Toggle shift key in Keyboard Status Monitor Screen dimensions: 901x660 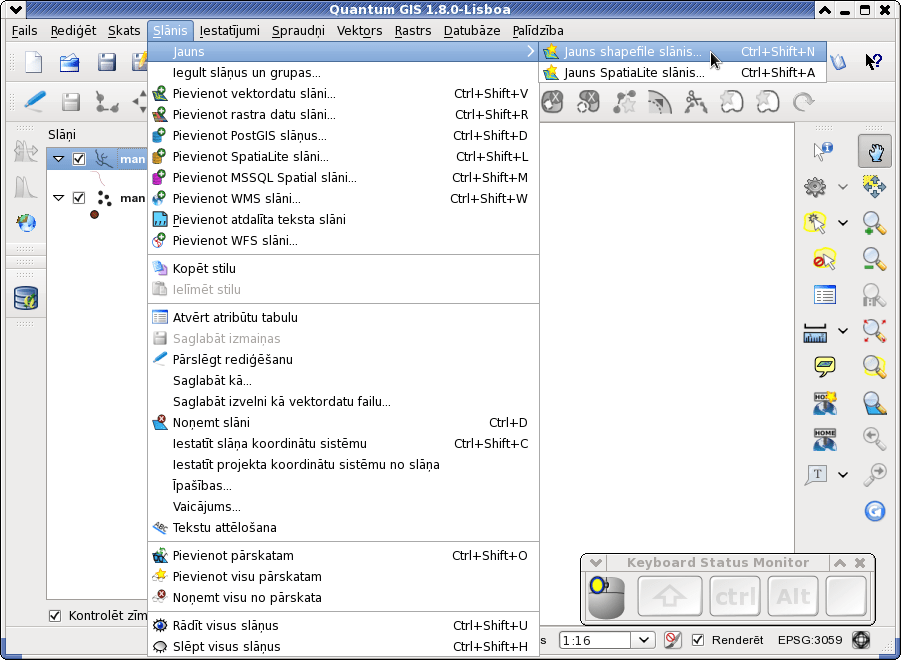669,596
